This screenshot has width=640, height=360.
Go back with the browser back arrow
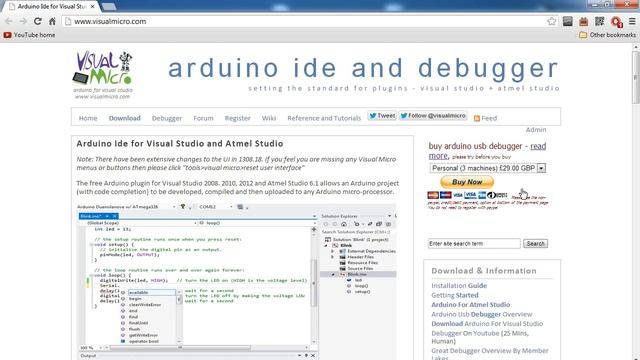coord(9,21)
